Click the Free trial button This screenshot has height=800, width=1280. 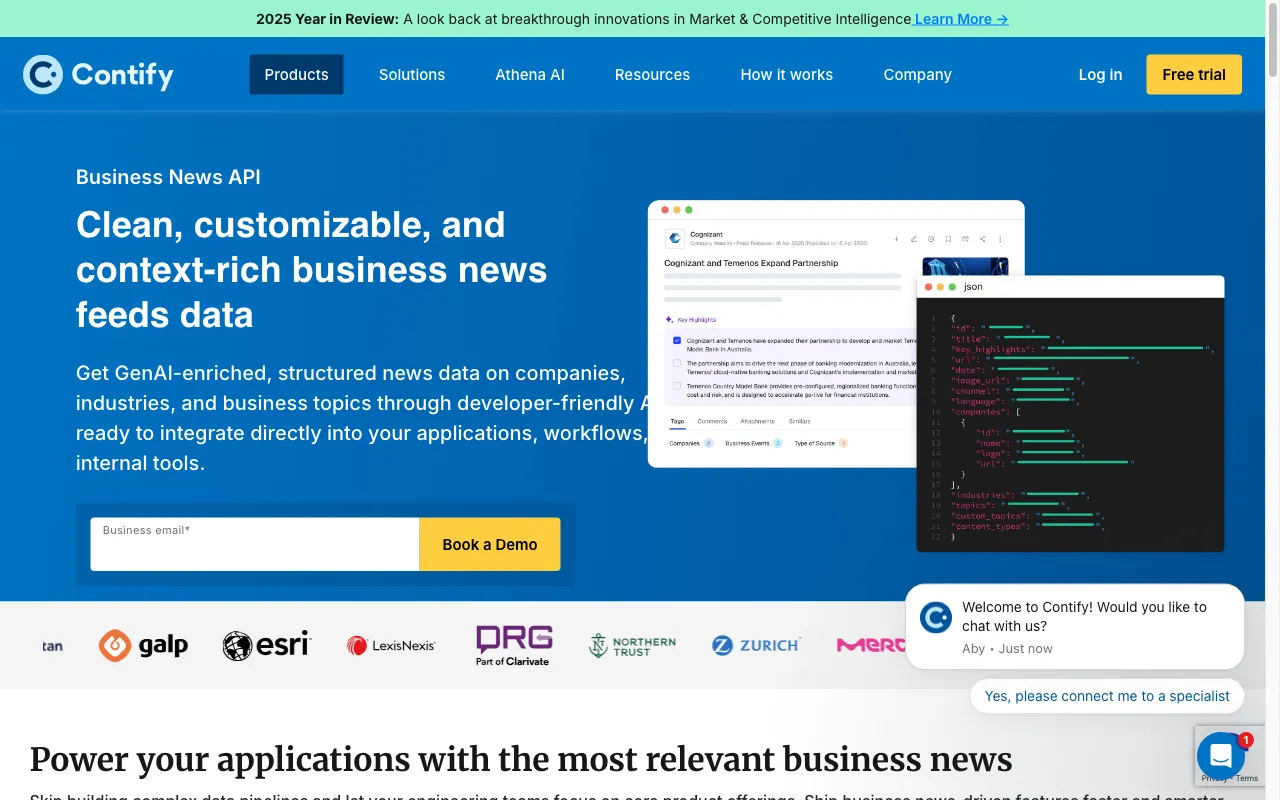(x=1194, y=74)
